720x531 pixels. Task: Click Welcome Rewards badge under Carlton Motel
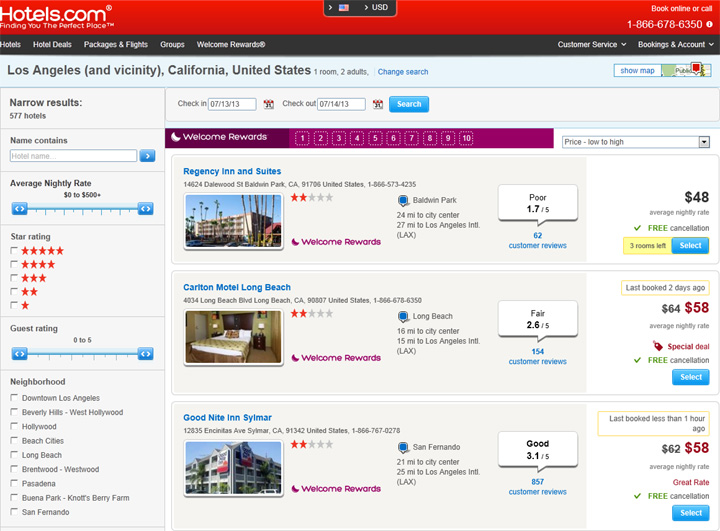[x=336, y=358]
